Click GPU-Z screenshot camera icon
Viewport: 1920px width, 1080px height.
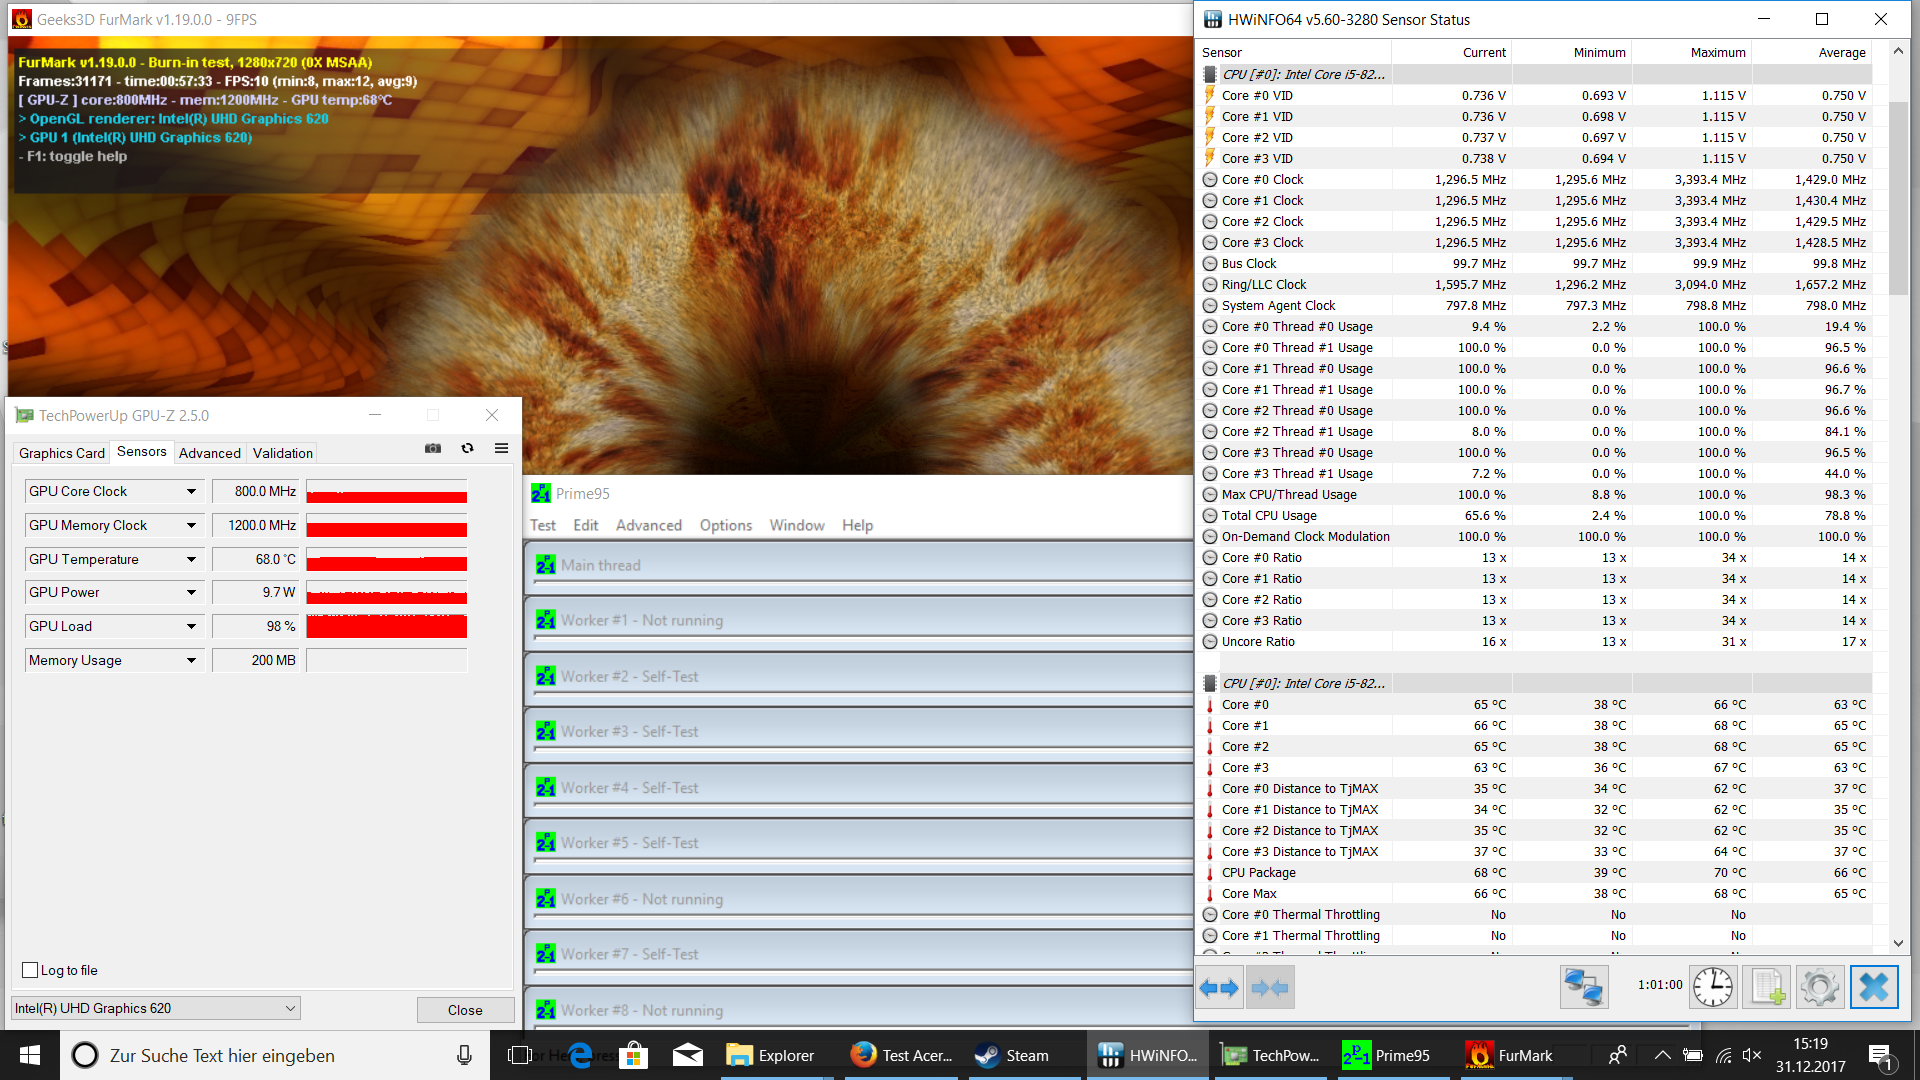[x=433, y=449]
